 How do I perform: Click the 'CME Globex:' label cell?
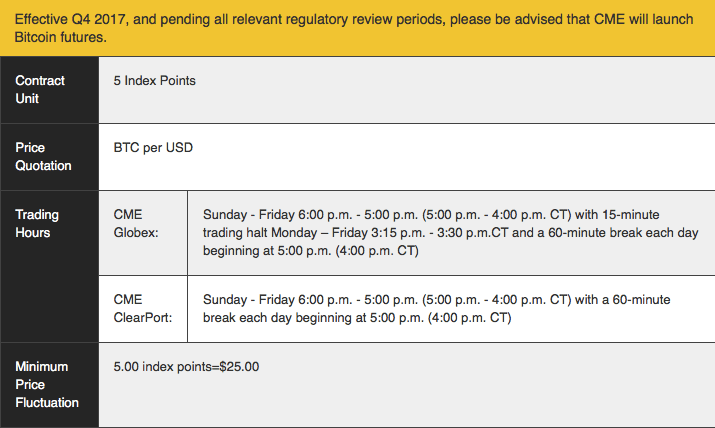coord(143,233)
